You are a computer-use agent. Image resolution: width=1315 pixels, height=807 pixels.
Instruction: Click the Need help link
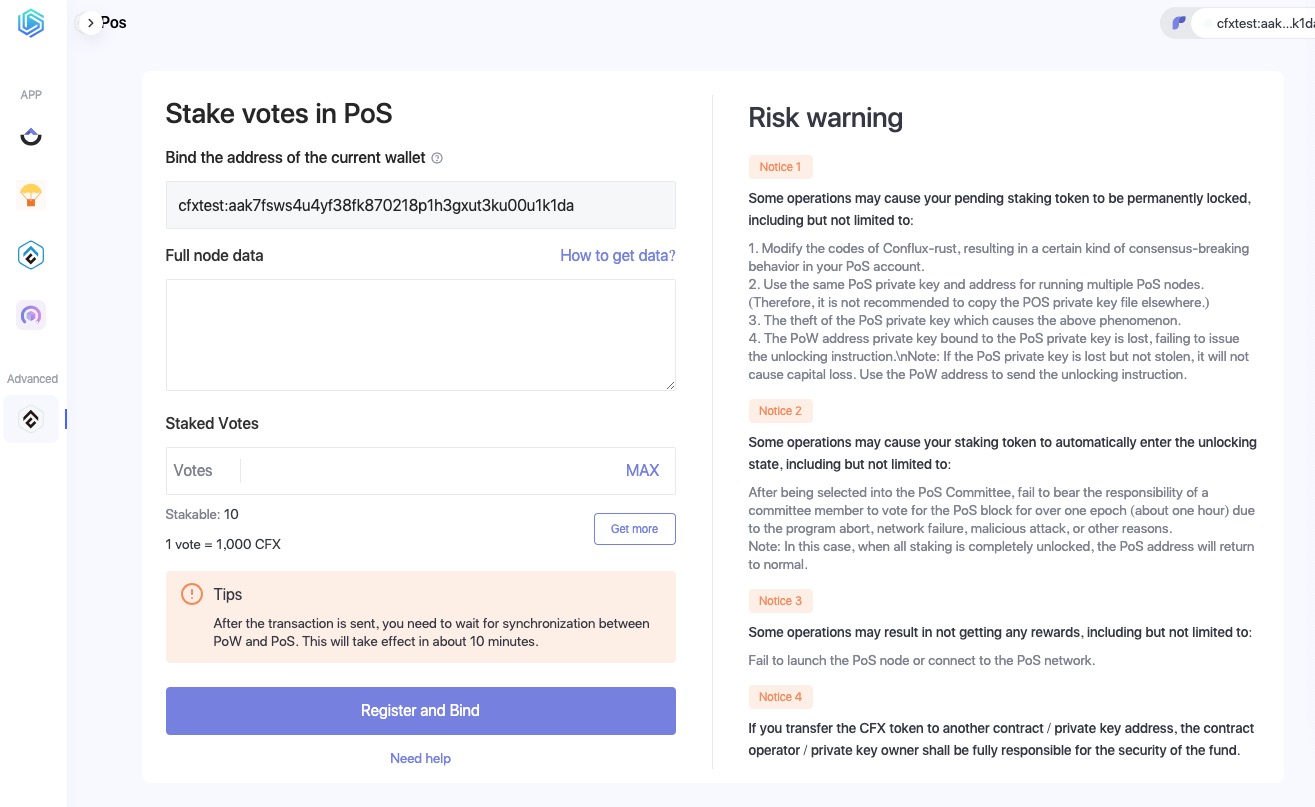click(420, 758)
